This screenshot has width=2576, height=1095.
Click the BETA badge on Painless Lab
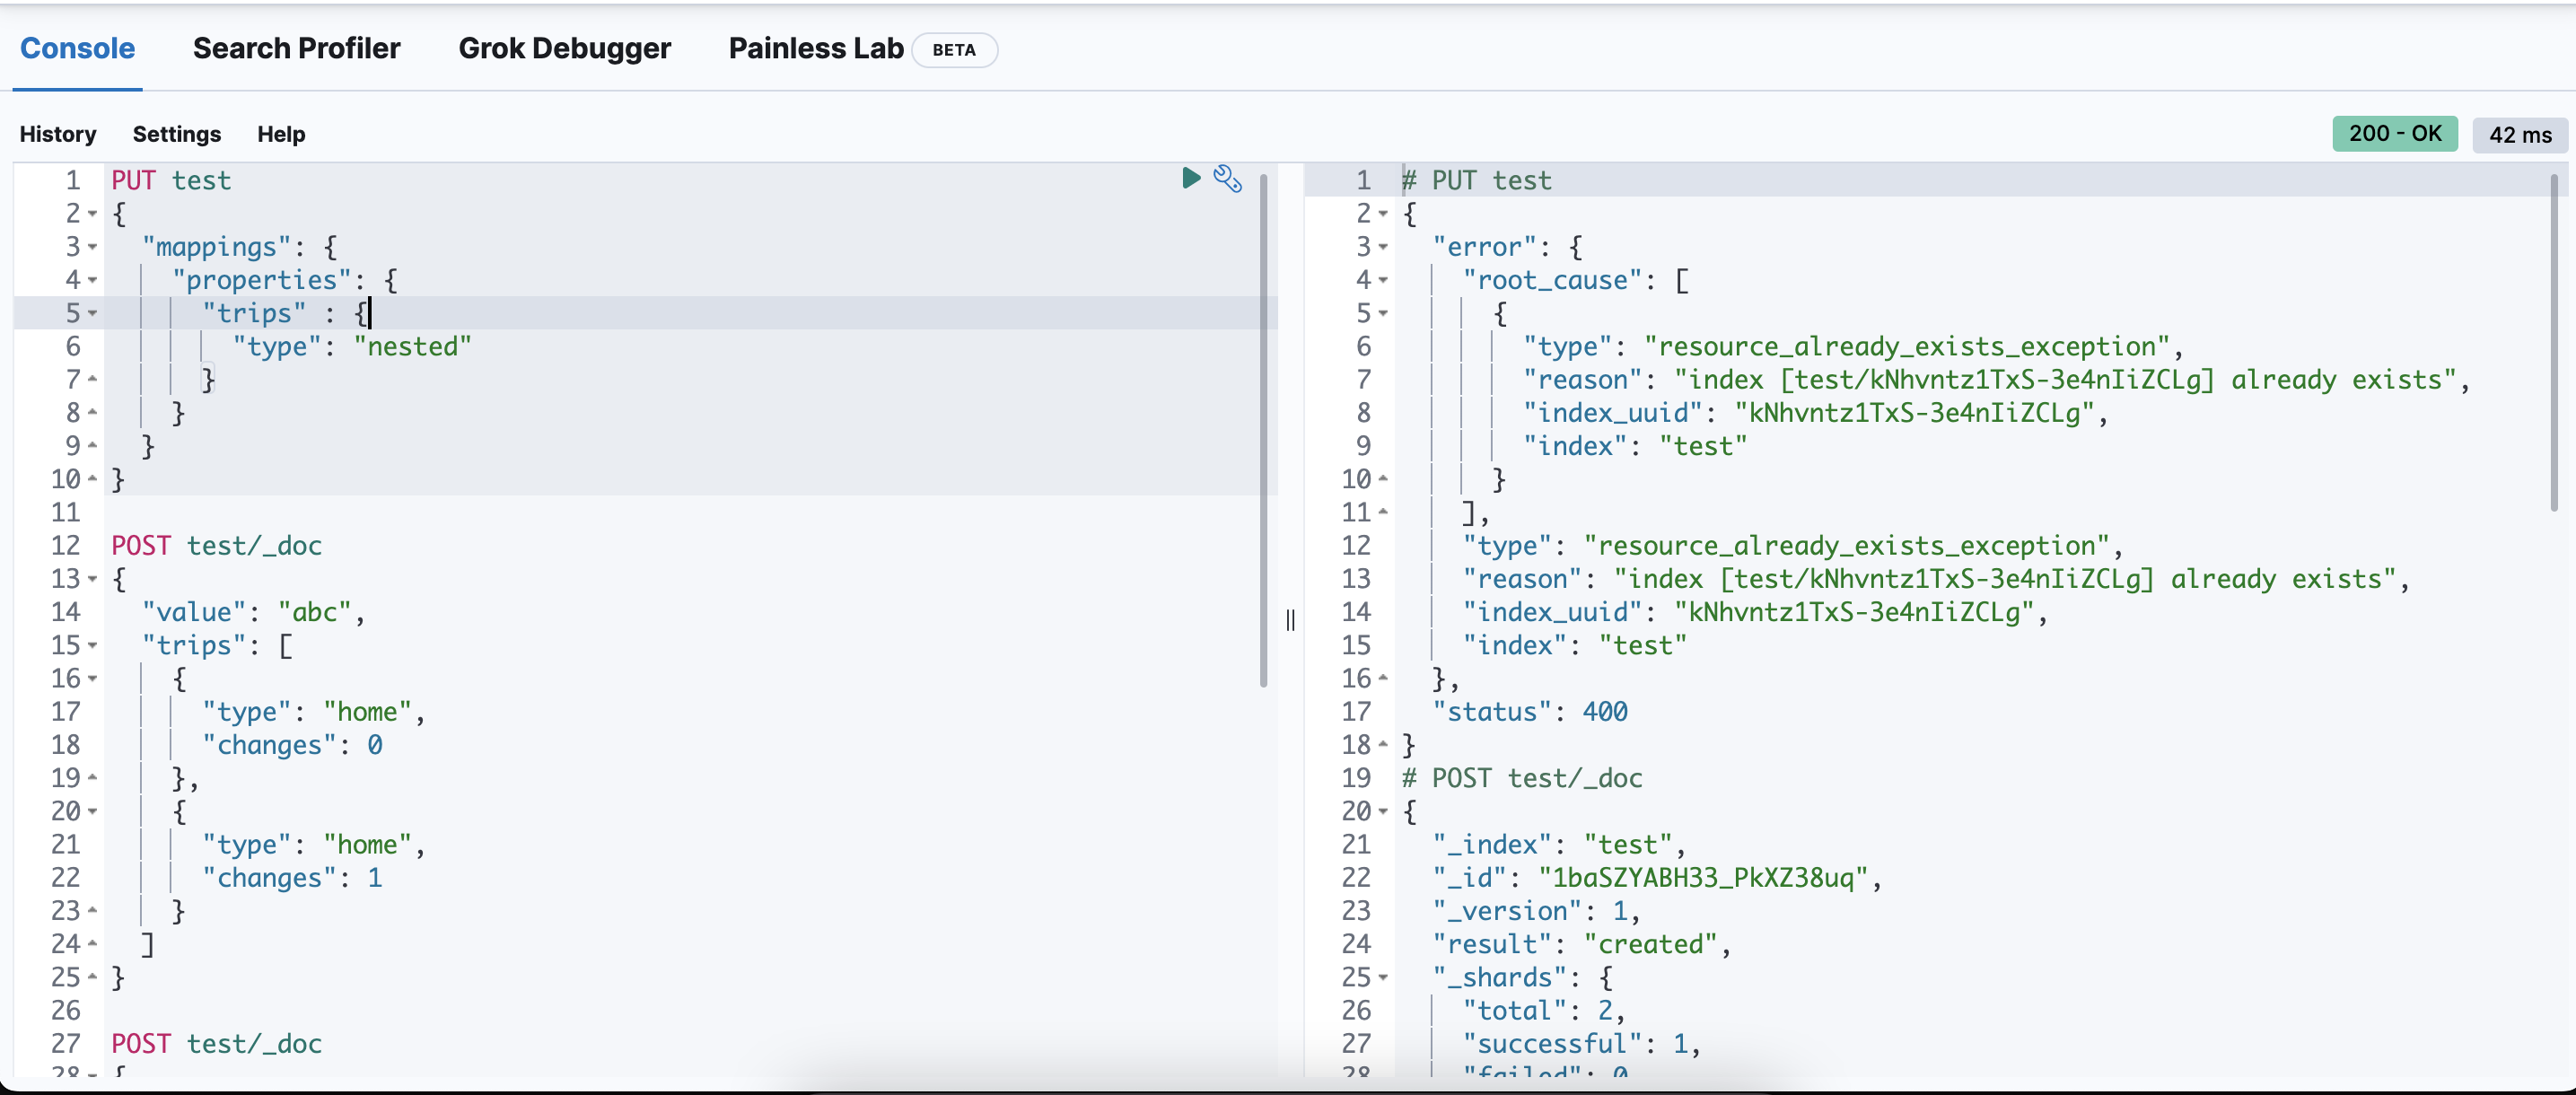coord(953,50)
